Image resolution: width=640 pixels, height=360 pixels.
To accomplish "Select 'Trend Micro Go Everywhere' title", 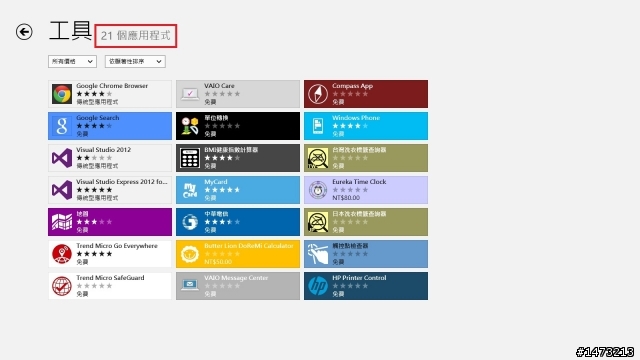I will click(x=117, y=246).
